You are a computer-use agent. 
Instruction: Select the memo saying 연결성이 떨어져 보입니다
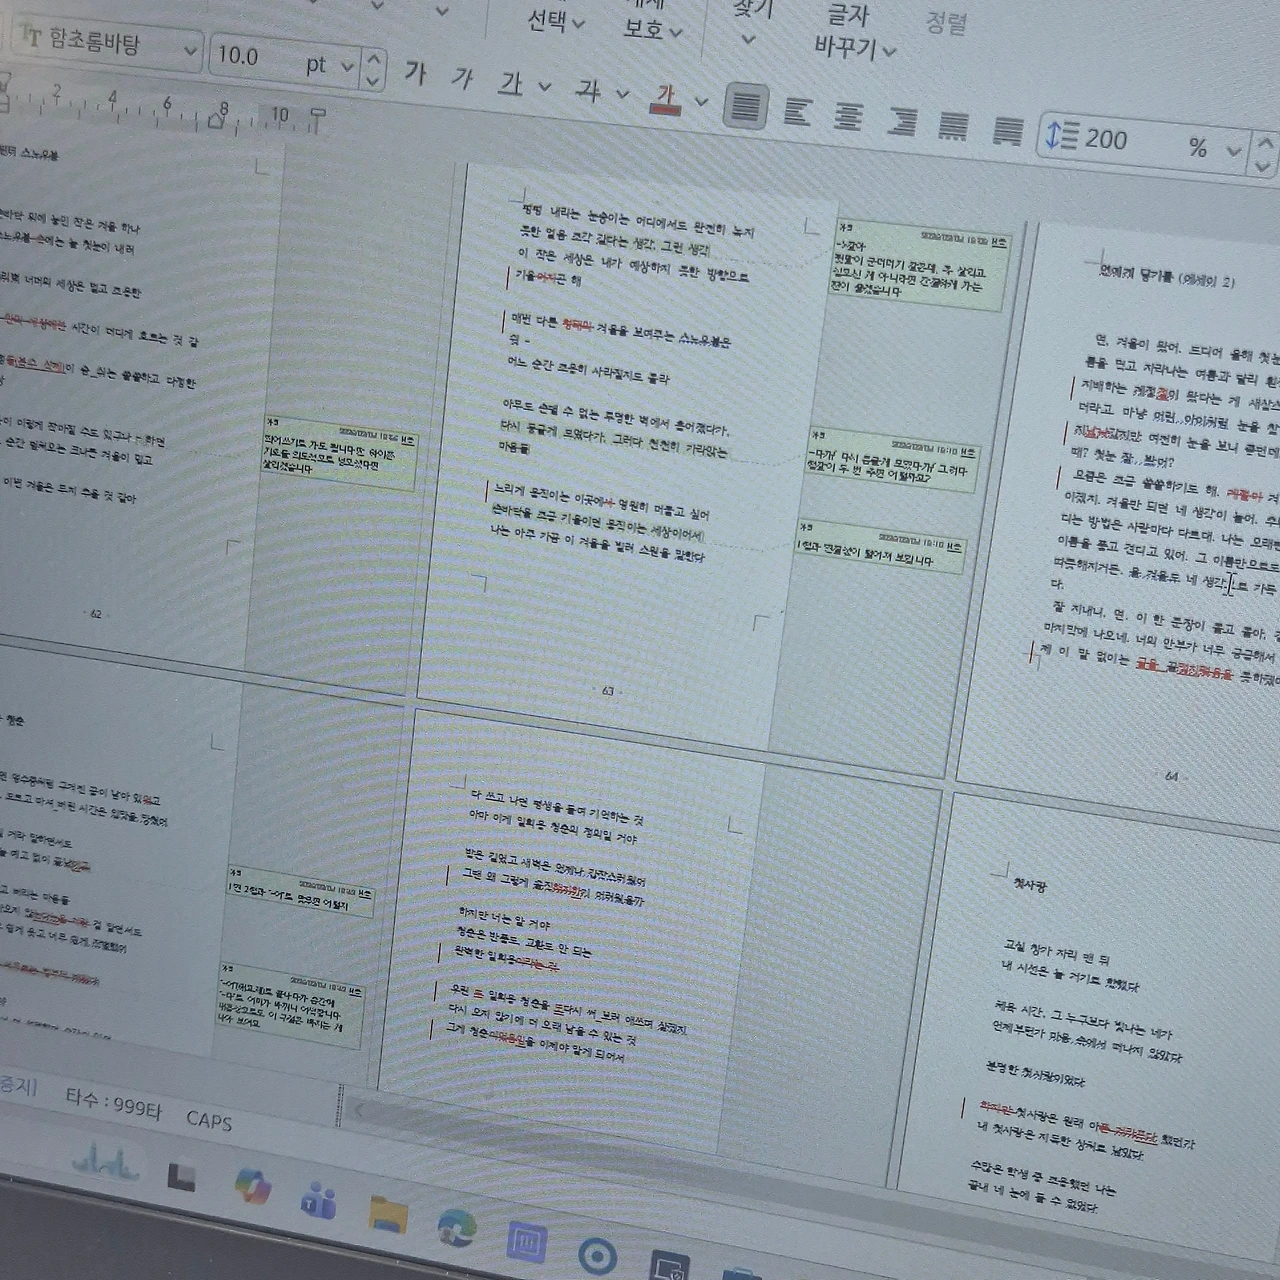click(x=880, y=547)
